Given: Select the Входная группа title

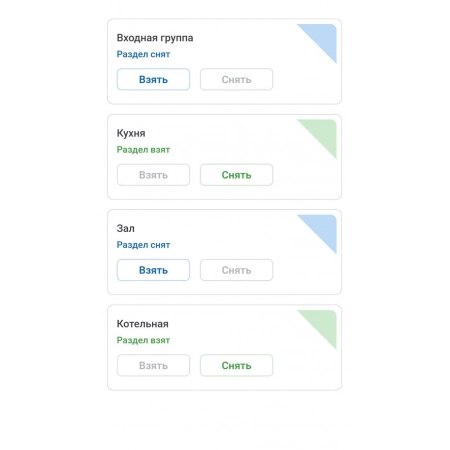Looking at the screenshot, I should pos(155,38).
